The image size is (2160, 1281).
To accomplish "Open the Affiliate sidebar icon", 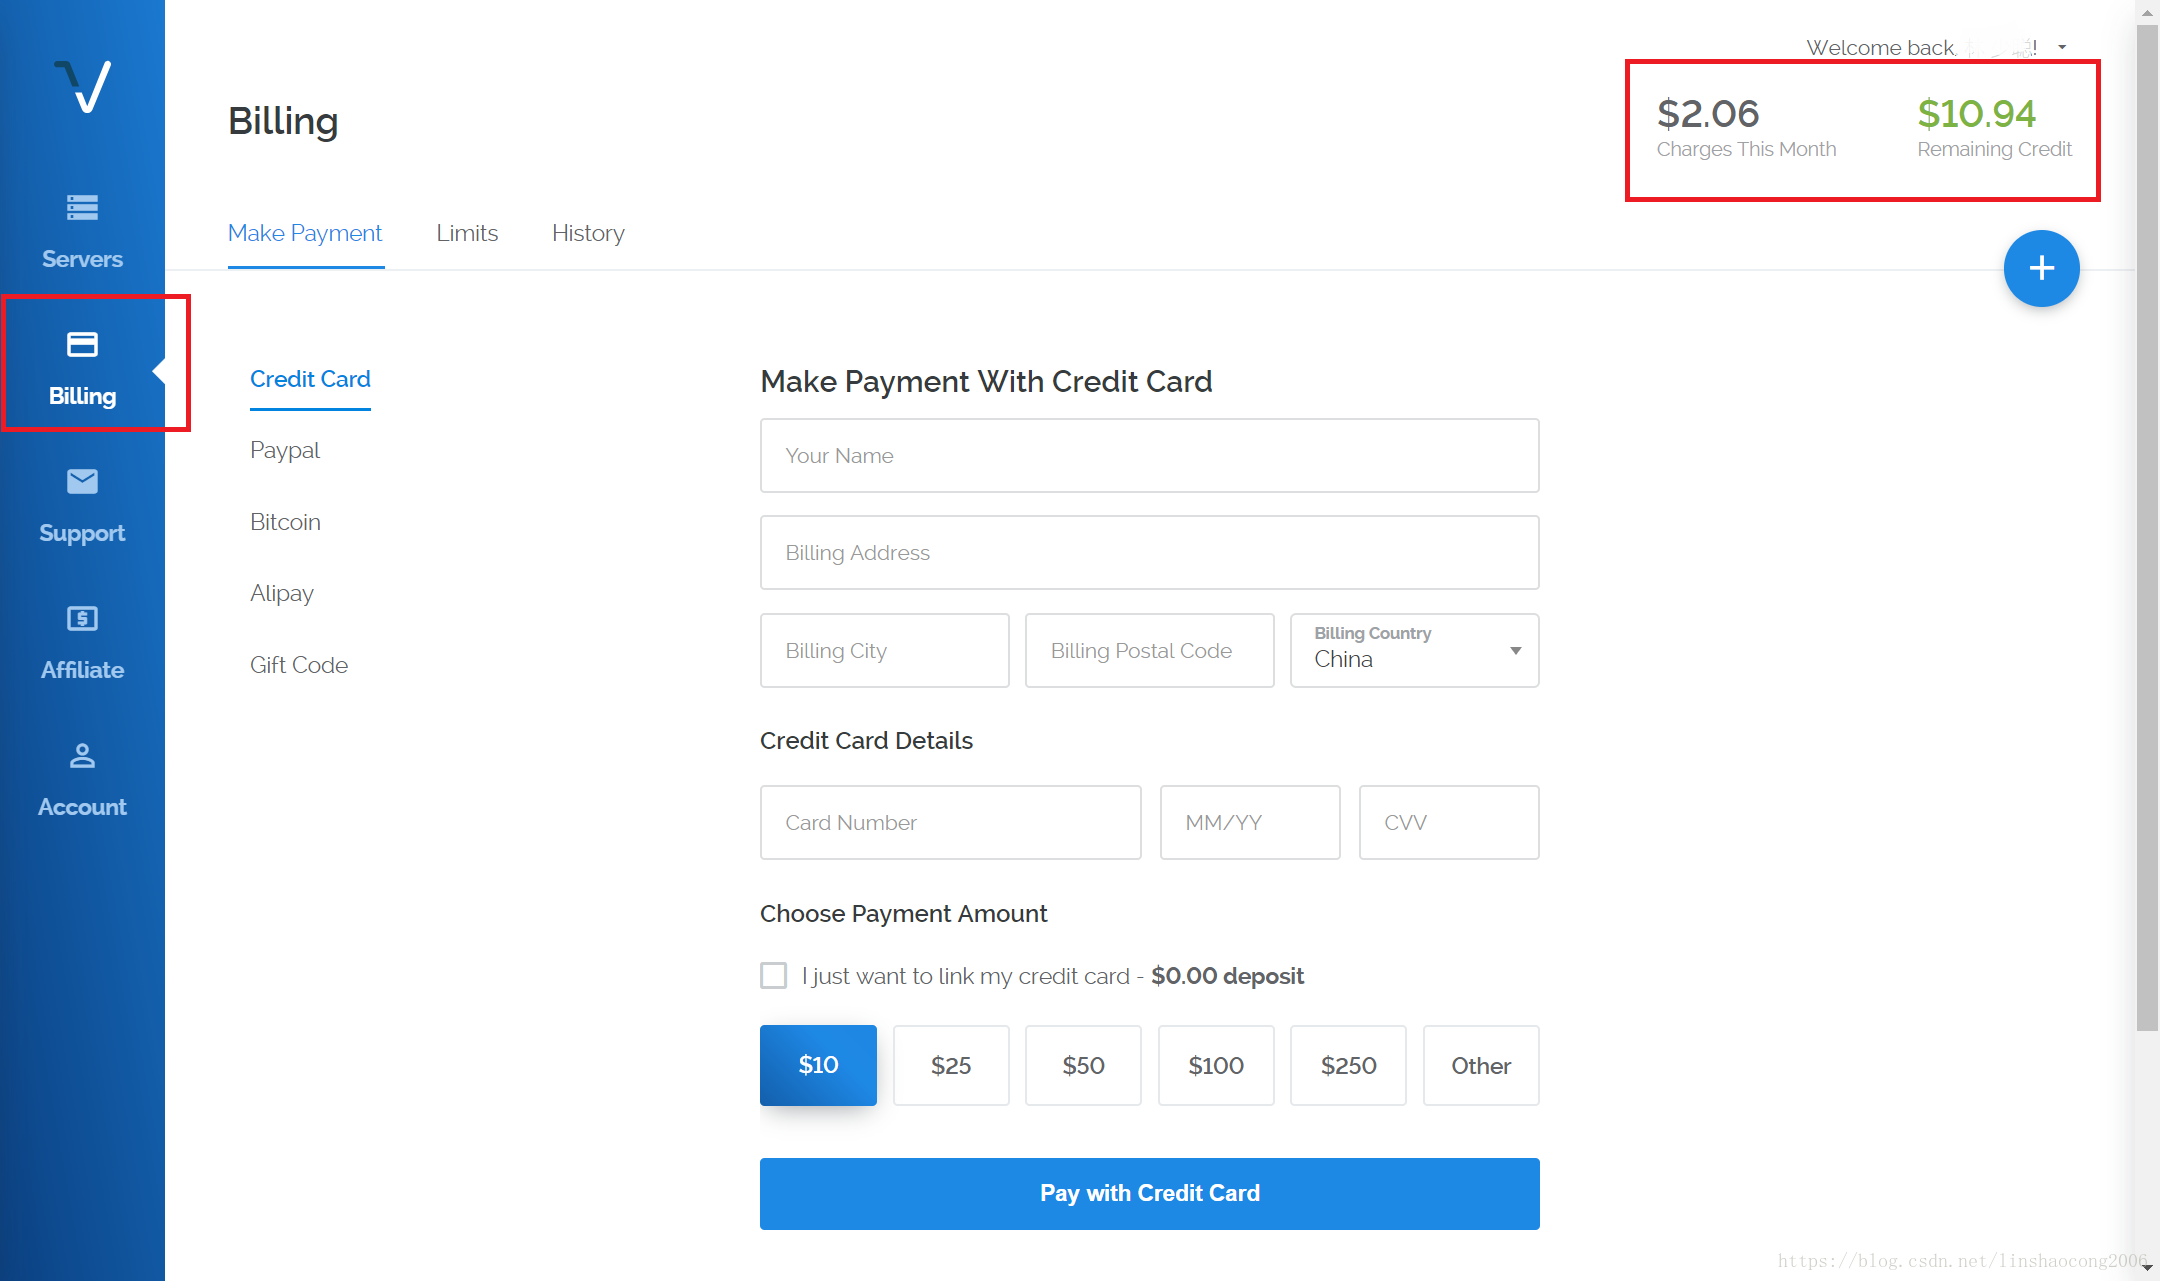I will coord(82,619).
